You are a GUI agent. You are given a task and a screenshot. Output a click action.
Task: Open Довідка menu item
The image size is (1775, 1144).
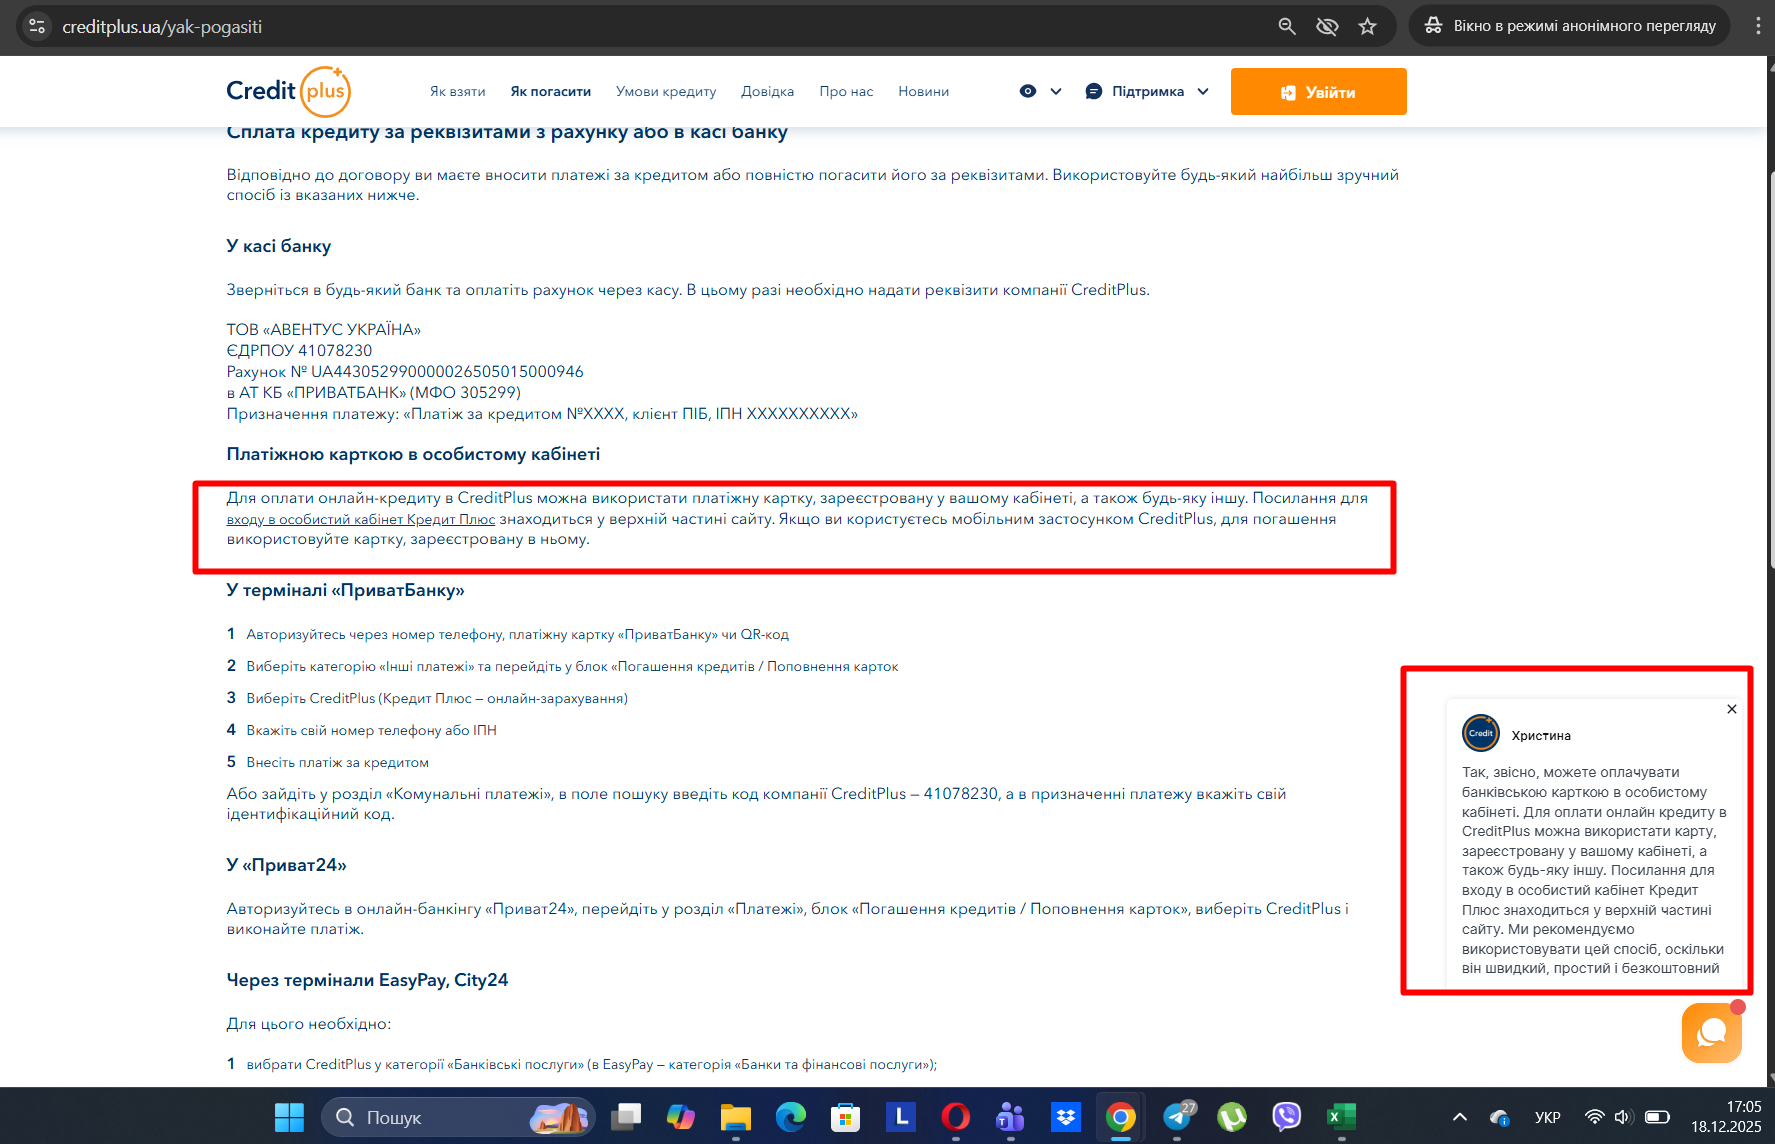coord(768,91)
